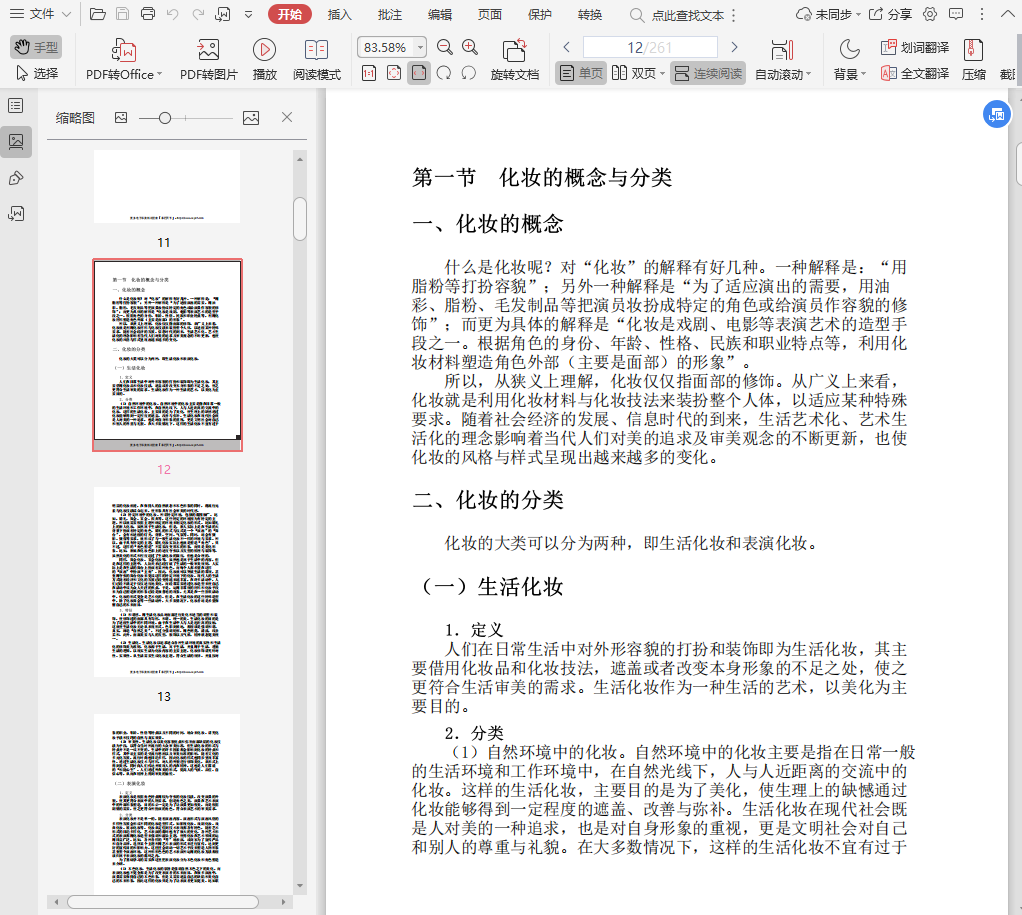The height and width of the screenshot is (915, 1022).
Task: Switch to the 插入 tab
Action: [340, 15]
